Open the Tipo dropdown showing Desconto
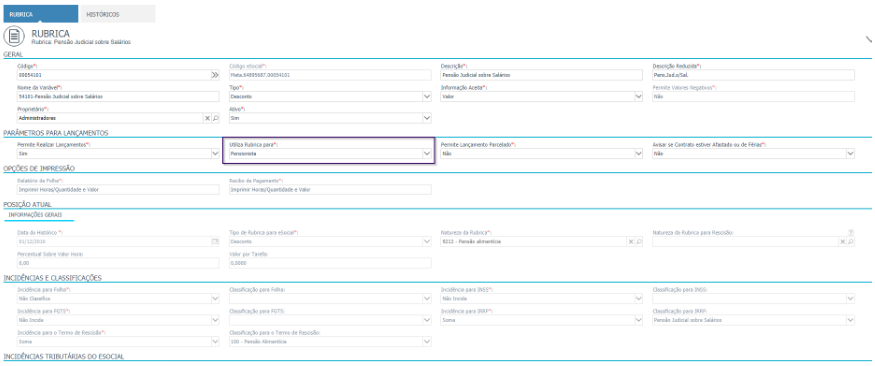This screenshot has height=366, width=875. pyautogui.click(x=427, y=97)
